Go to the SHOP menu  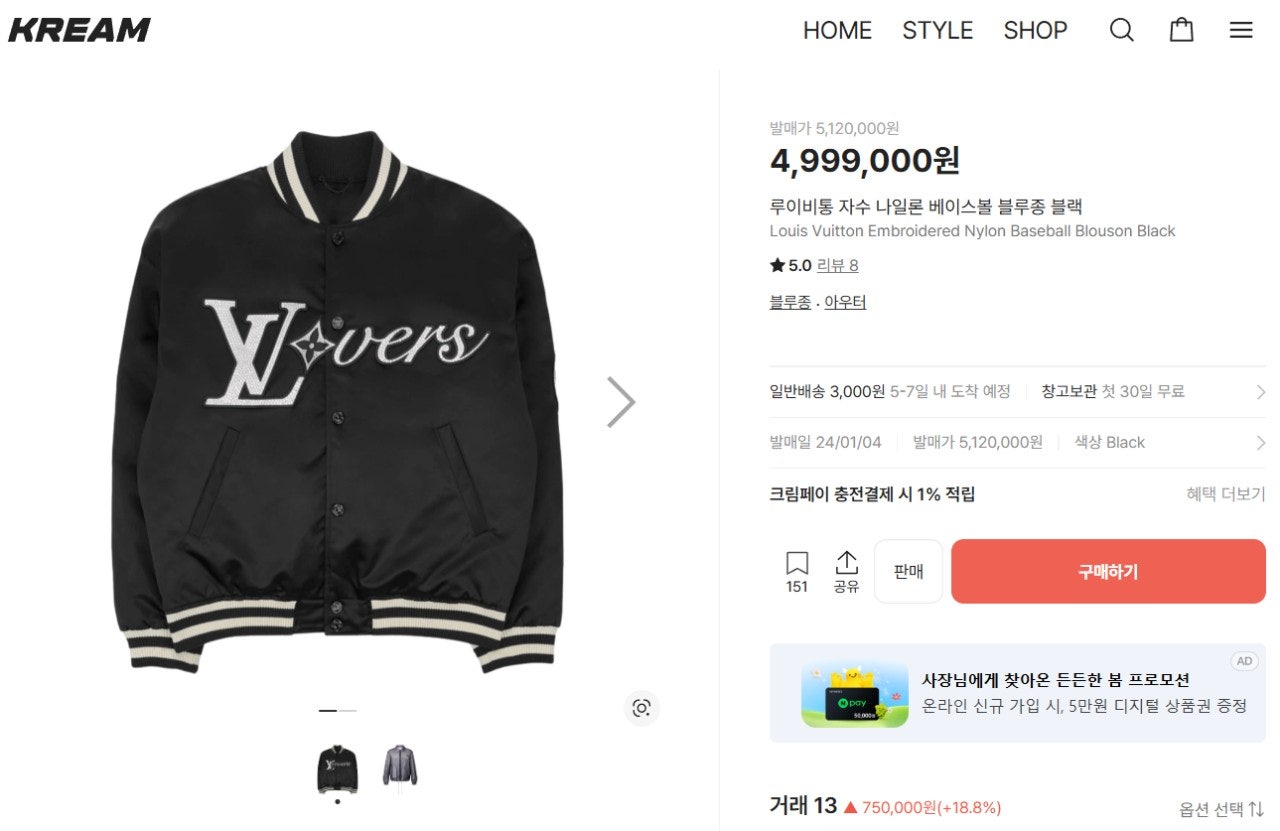click(x=1035, y=31)
